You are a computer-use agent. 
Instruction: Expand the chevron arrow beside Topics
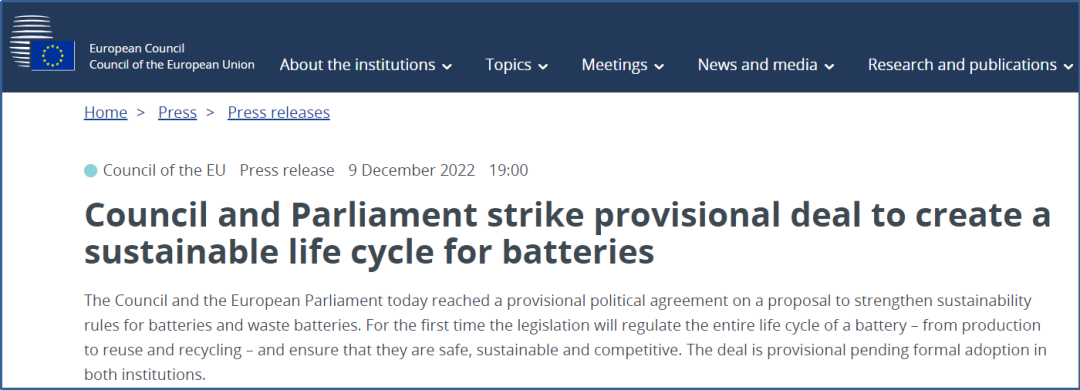point(543,67)
